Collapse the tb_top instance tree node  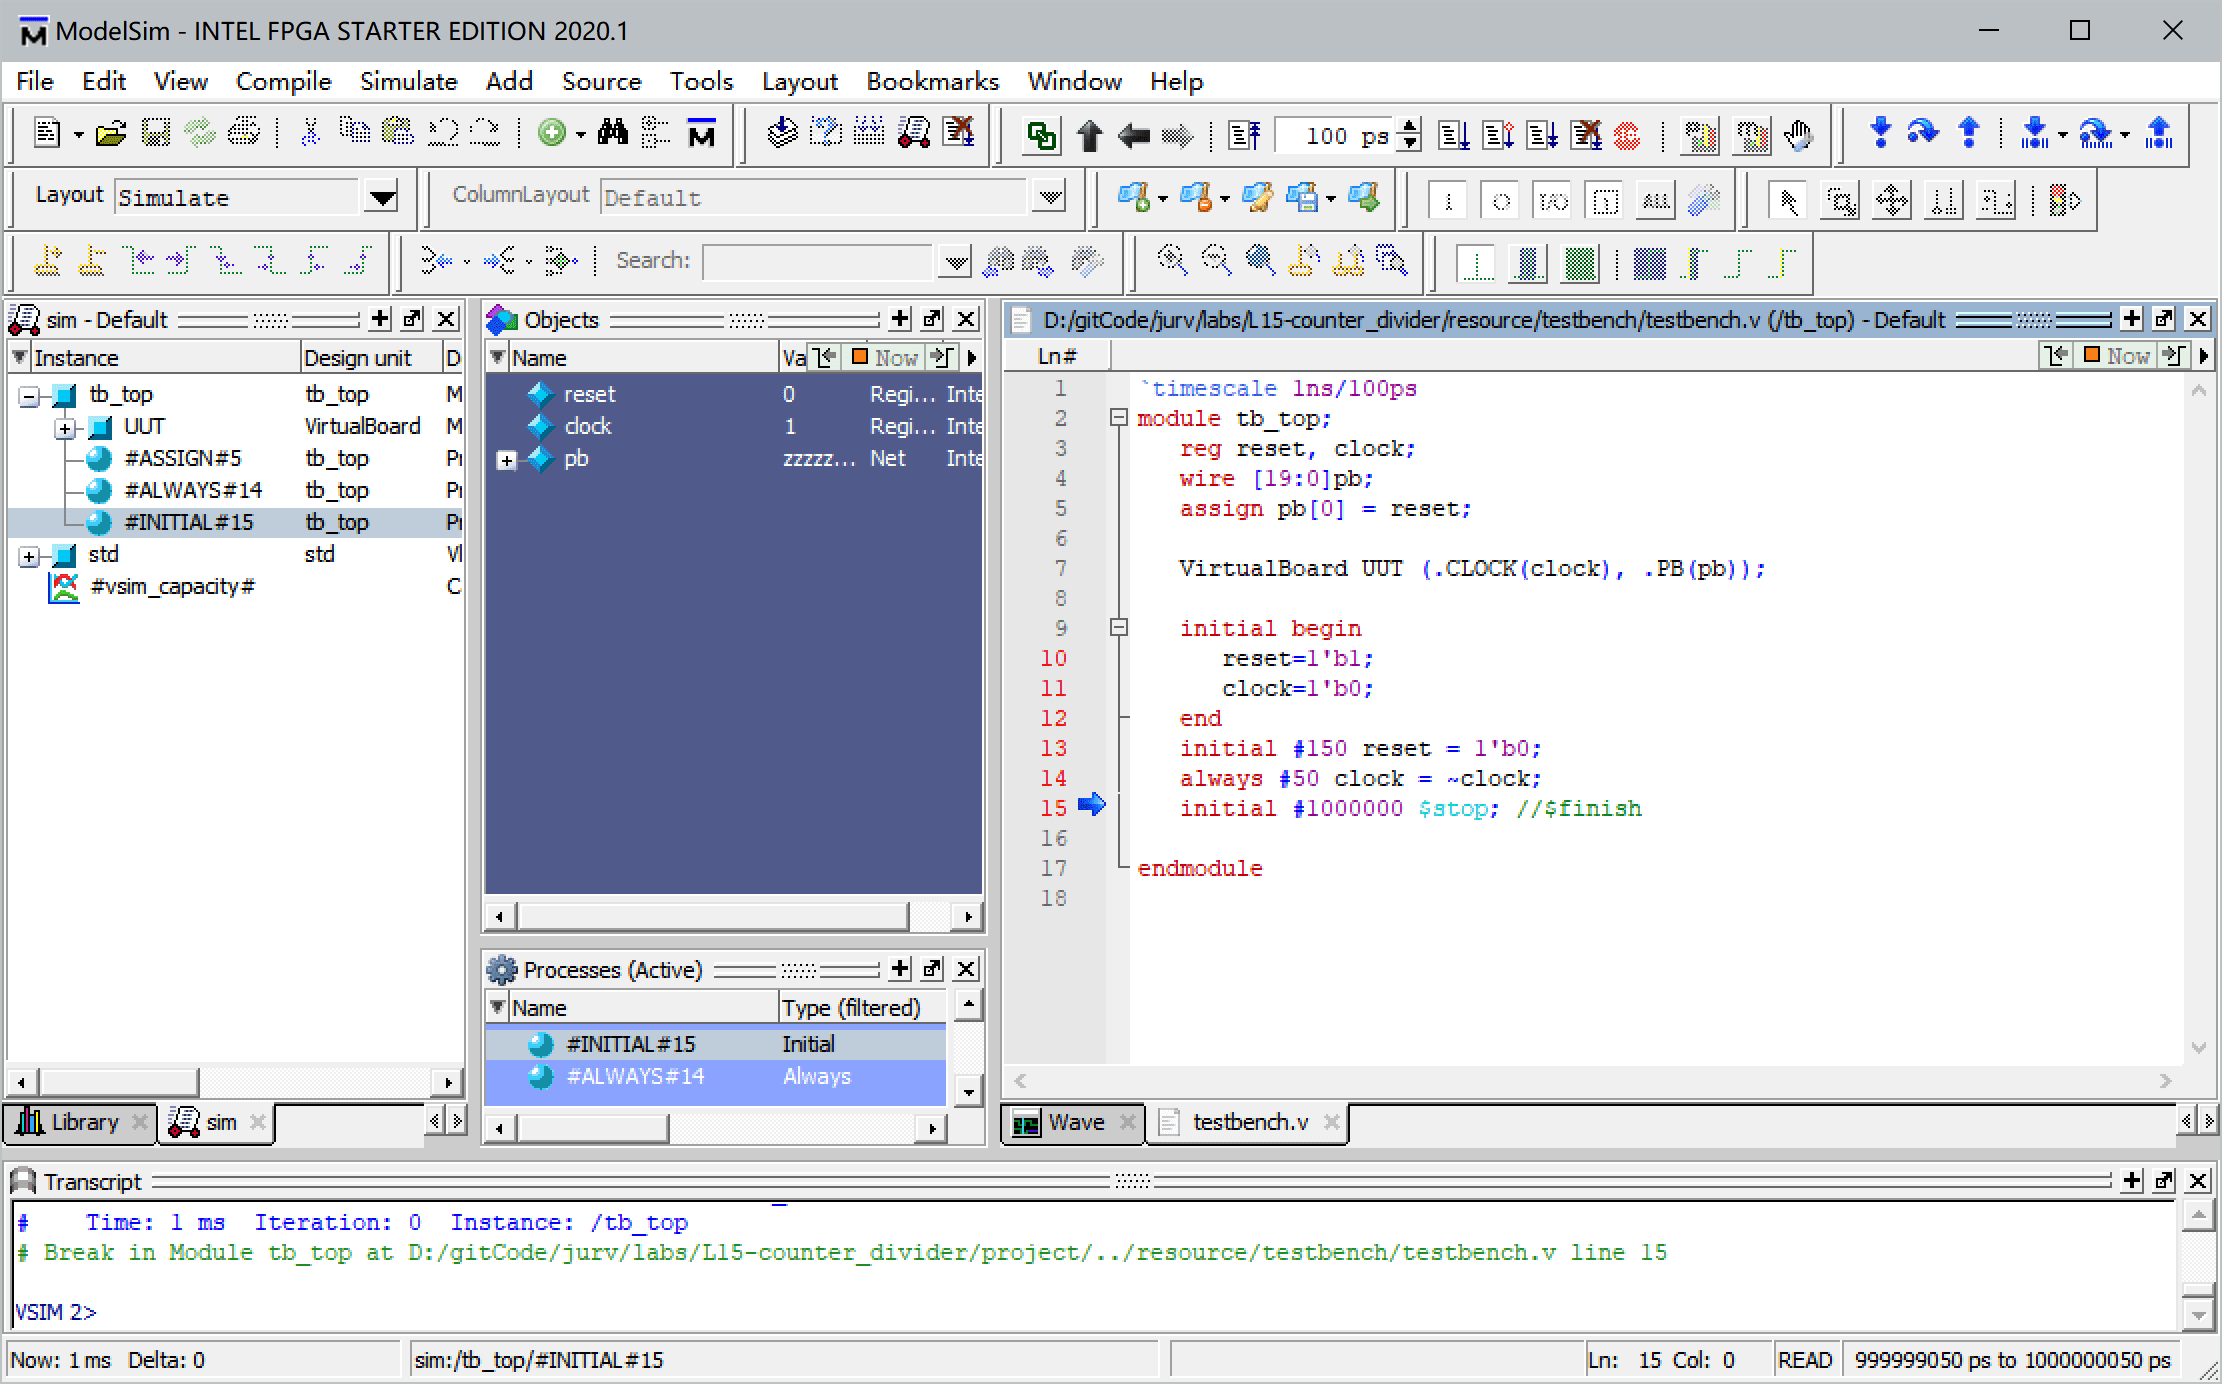click(x=29, y=396)
